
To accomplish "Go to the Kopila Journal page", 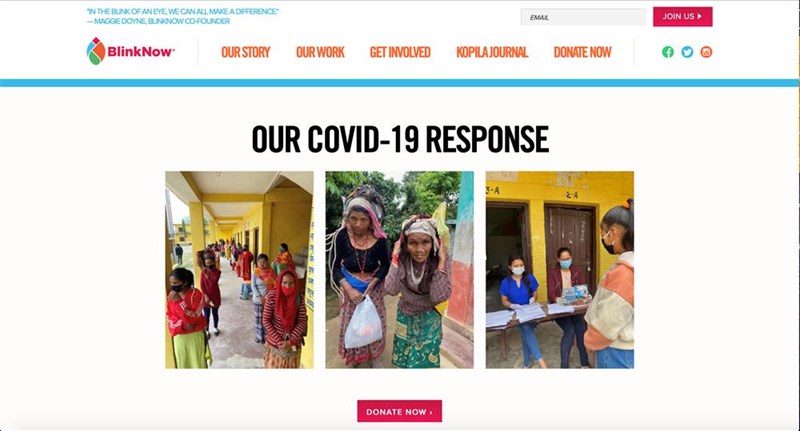I will coord(492,52).
